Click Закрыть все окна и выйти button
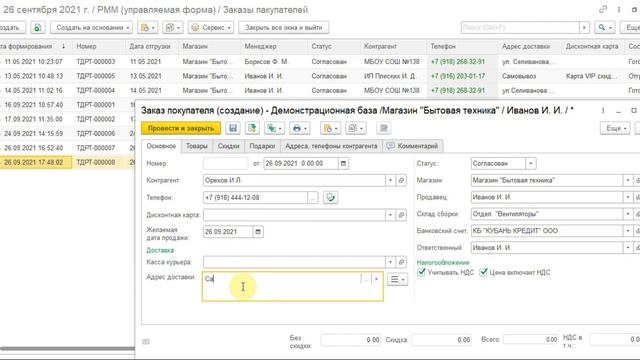 point(284,27)
